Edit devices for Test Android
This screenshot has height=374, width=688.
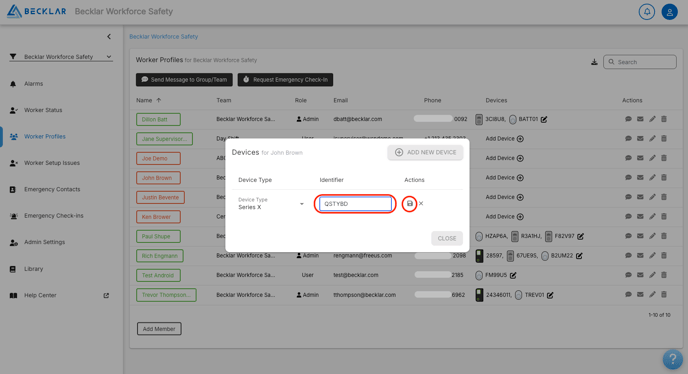pos(513,275)
